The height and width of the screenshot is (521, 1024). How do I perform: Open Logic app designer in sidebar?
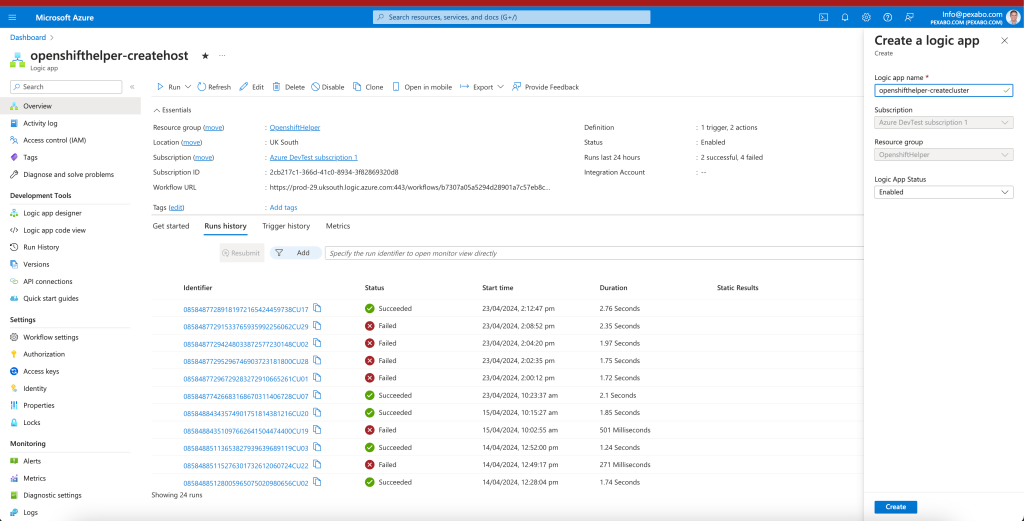tap(52, 213)
